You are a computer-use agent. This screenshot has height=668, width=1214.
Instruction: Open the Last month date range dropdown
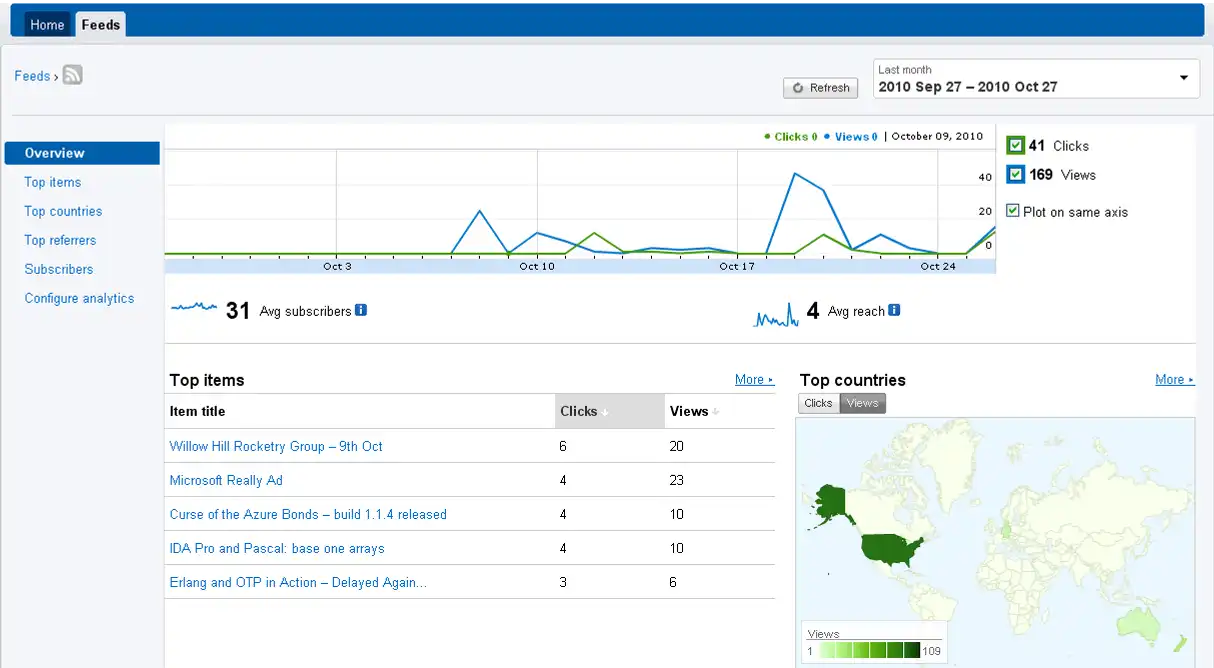tap(1037, 78)
